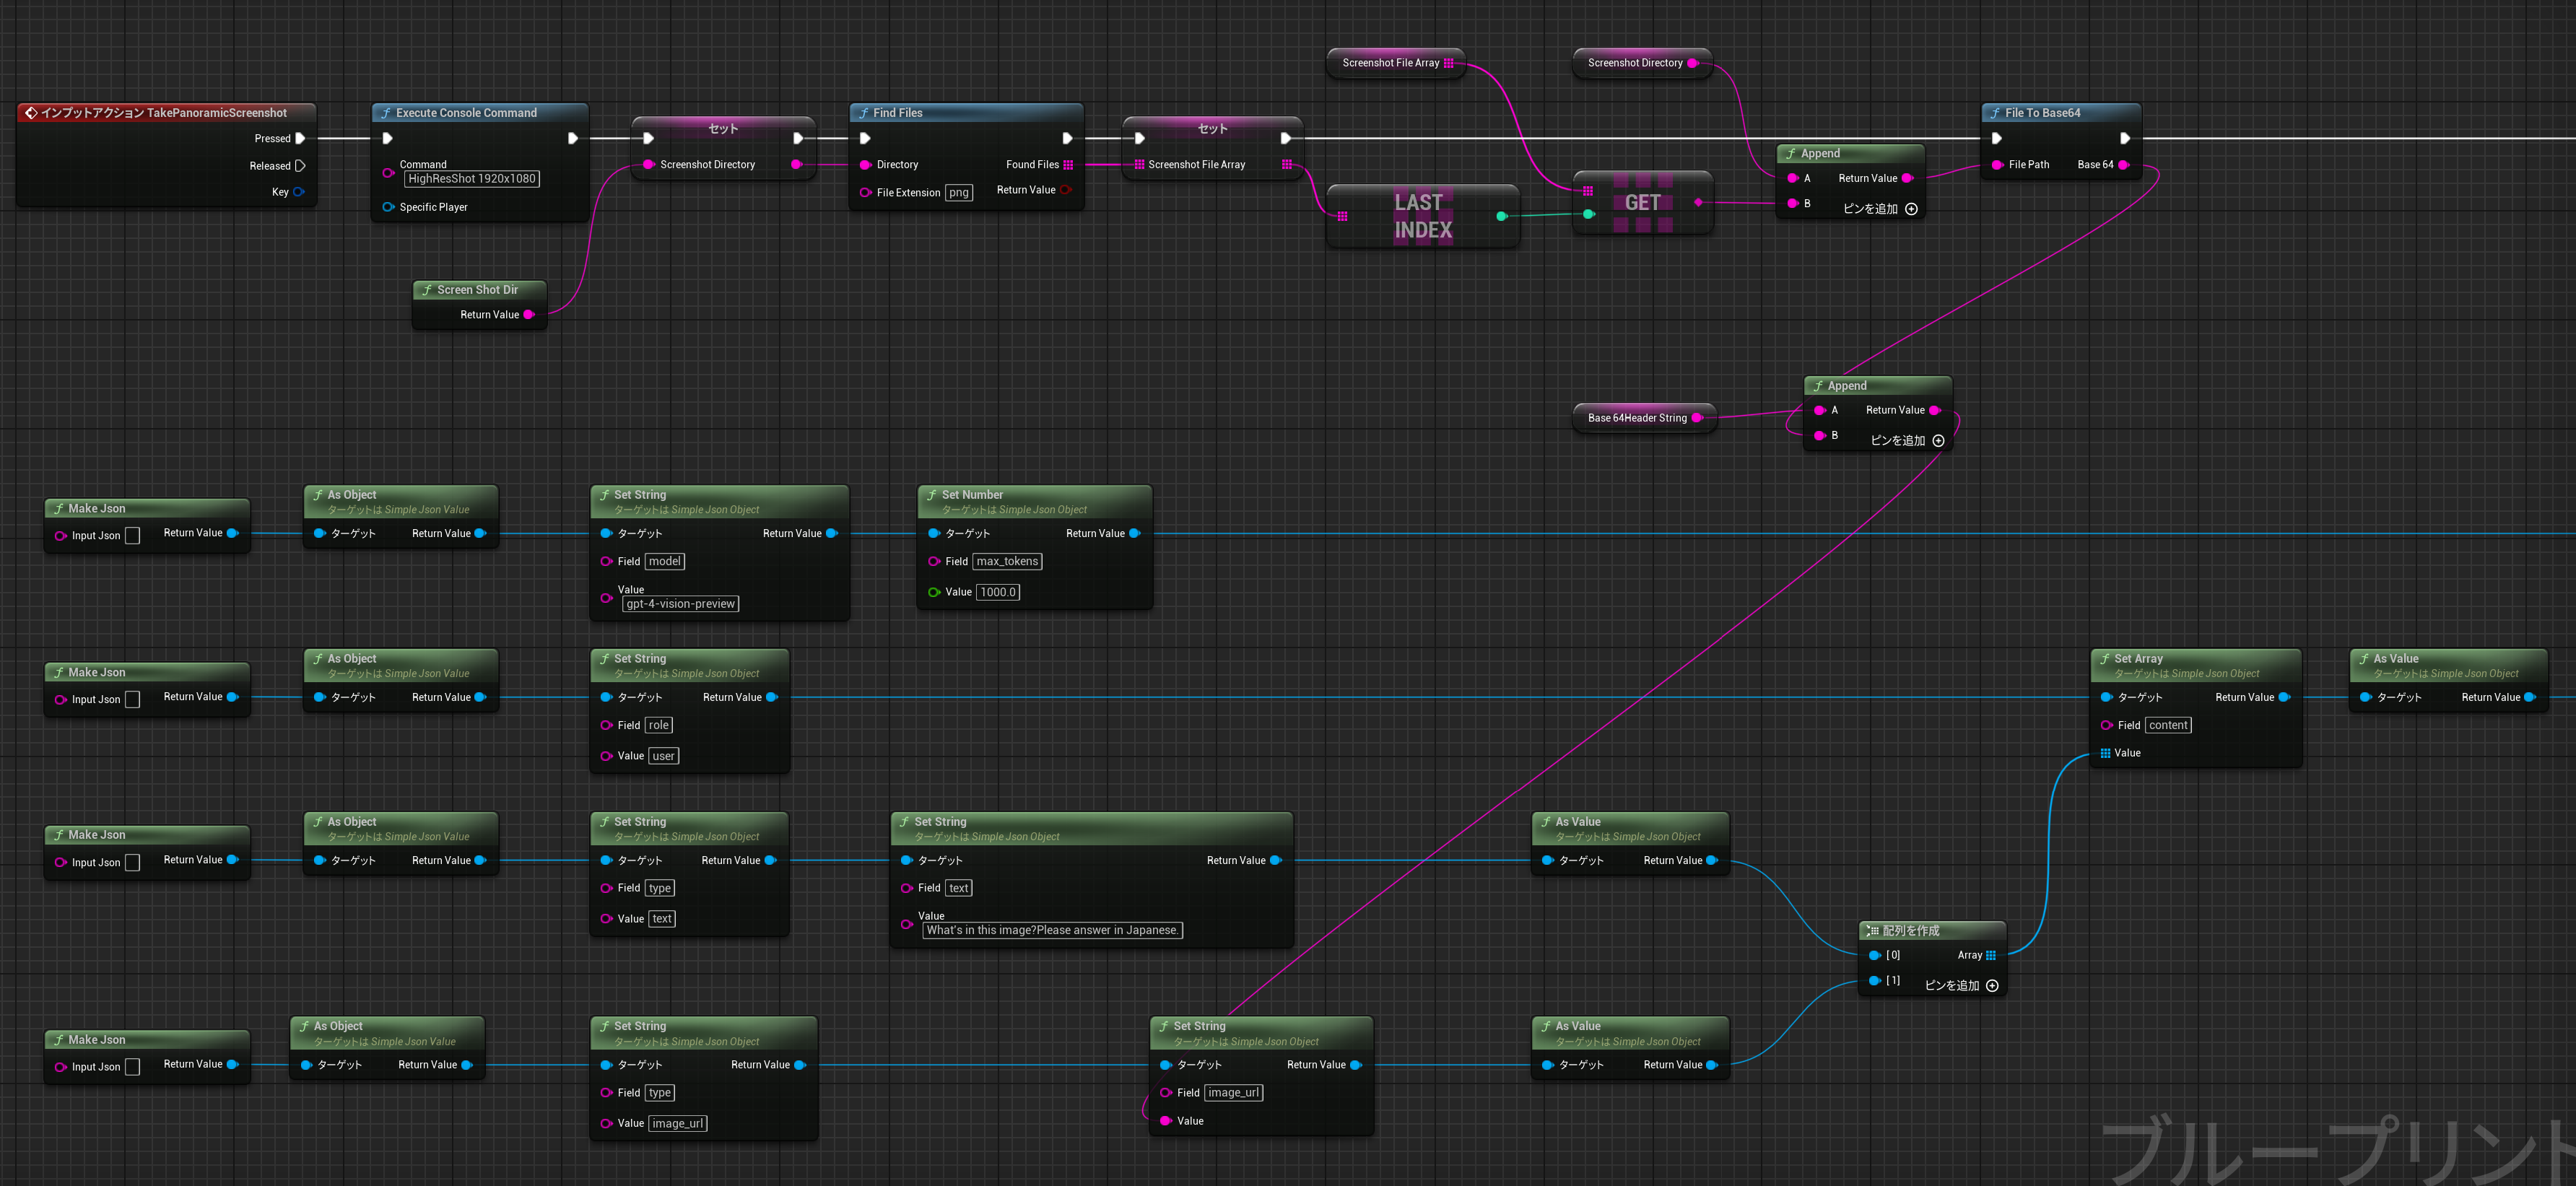Click Input Json box on the bottommost Make Json node
This screenshot has height=1186, width=2576.
pyautogui.click(x=132, y=1067)
